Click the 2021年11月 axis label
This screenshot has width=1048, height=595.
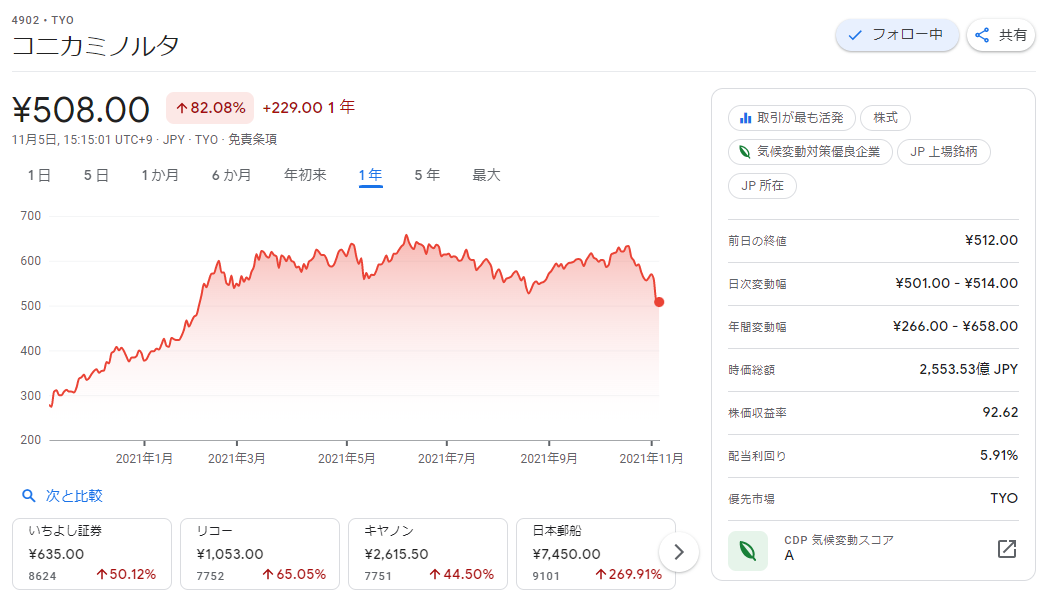(x=651, y=459)
